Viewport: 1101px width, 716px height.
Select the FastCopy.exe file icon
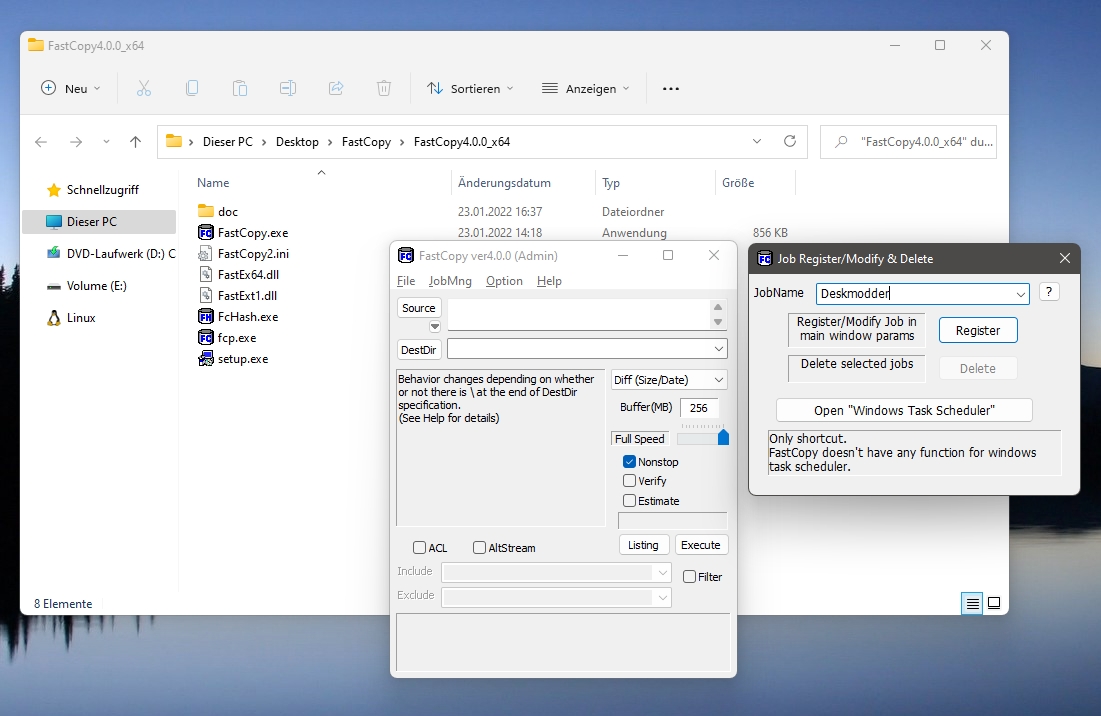click(x=206, y=232)
